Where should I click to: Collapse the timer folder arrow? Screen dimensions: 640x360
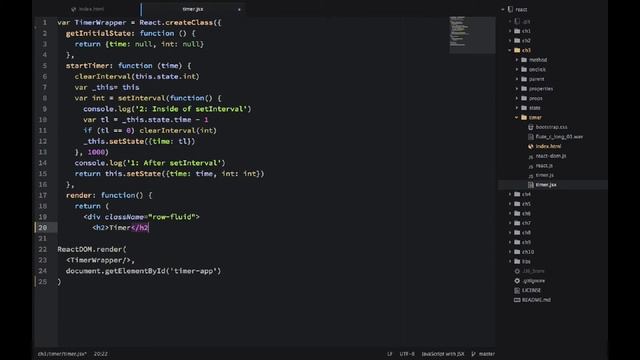[x=517, y=118]
